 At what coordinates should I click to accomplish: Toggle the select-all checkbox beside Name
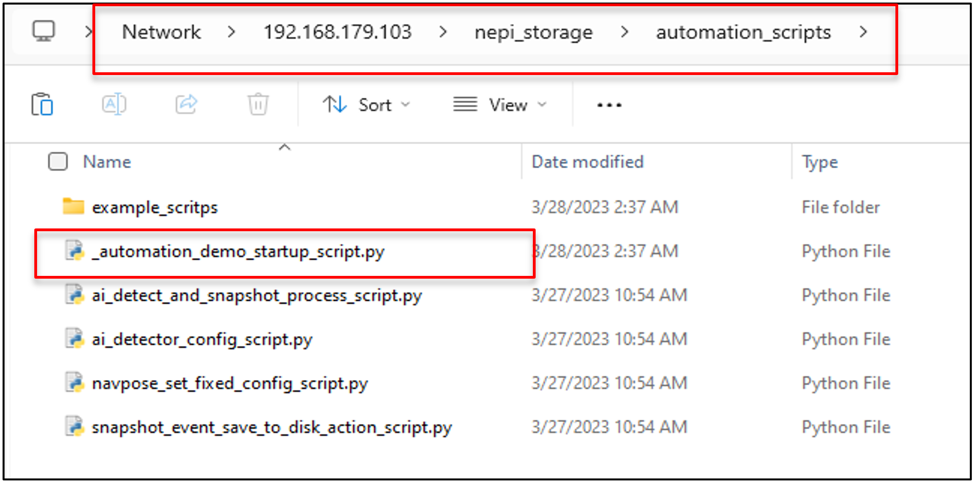[x=58, y=162]
